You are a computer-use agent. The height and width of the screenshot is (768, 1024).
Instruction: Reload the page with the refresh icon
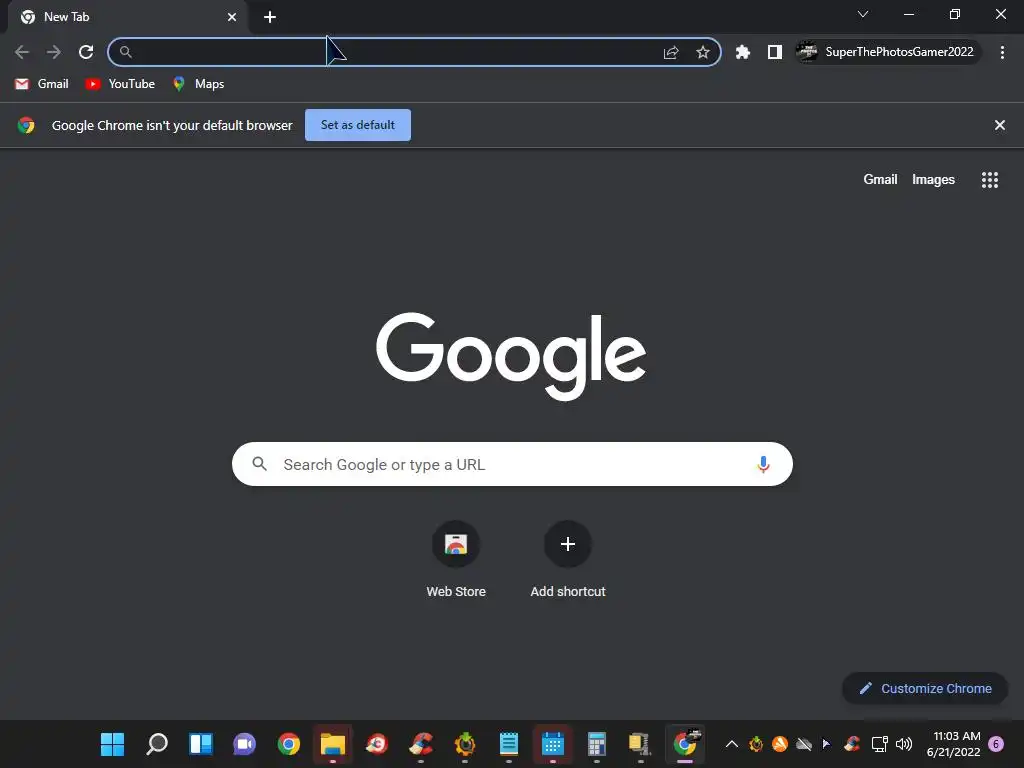(86, 52)
